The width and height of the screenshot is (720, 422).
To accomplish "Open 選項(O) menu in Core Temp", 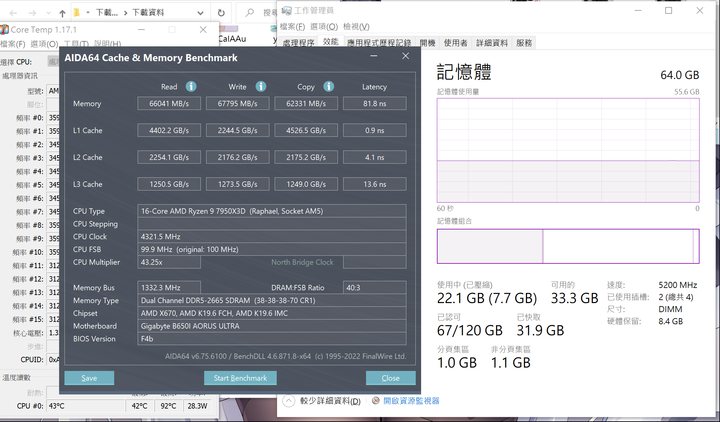I will (x=44, y=44).
